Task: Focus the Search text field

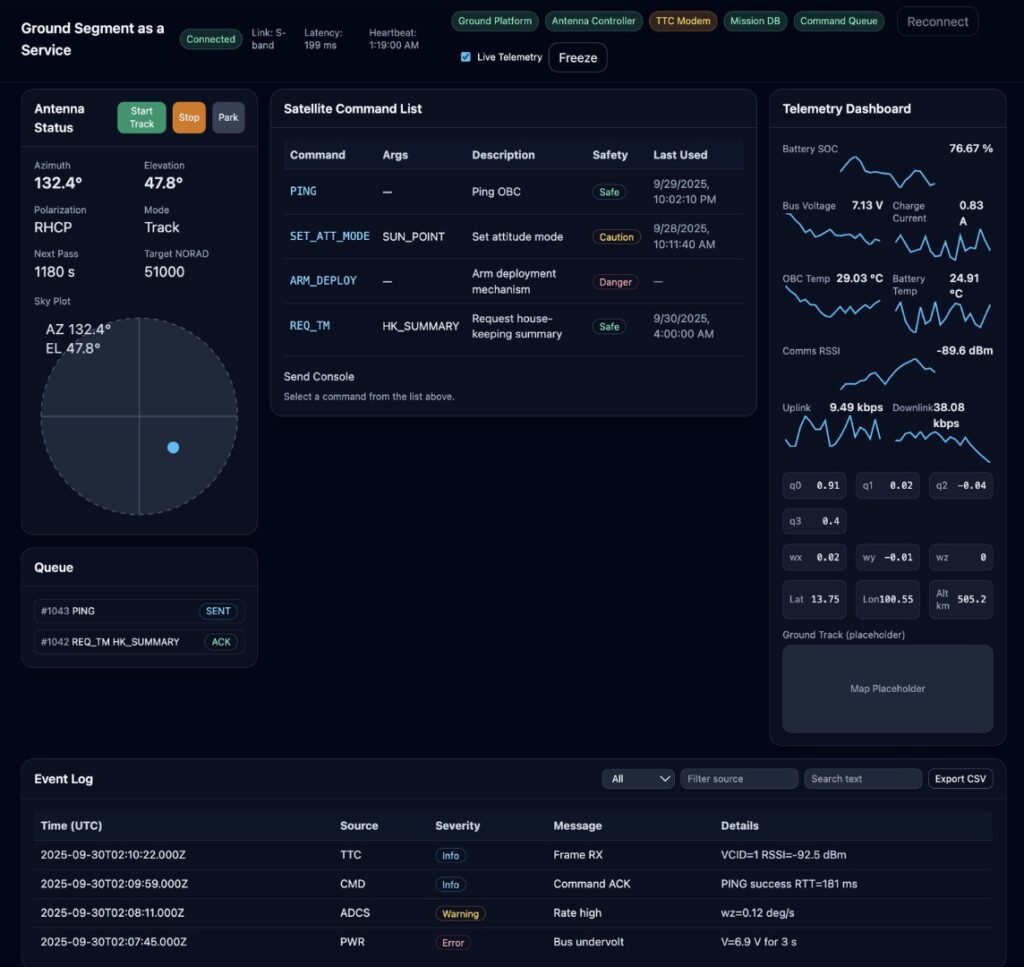Action: point(863,778)
